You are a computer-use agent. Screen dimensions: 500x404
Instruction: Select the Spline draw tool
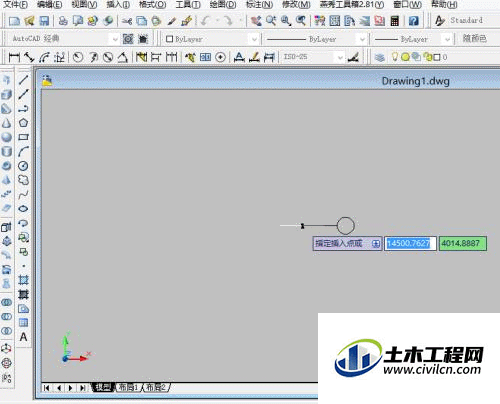click(23, 194)
